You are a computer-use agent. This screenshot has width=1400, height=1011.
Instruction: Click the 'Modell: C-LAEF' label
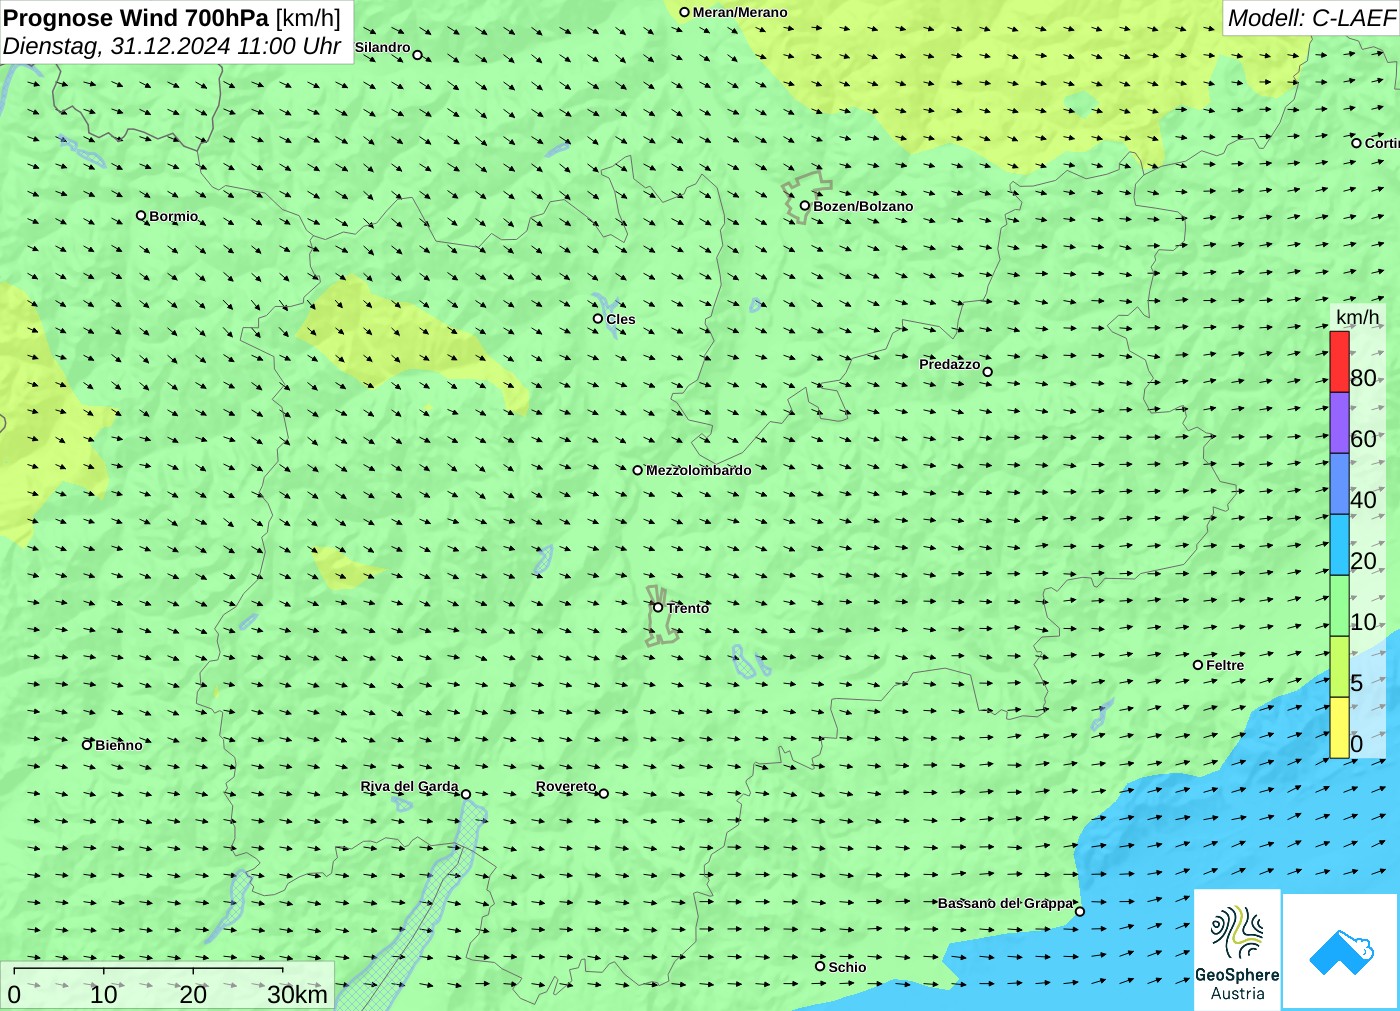[1311, 18]
